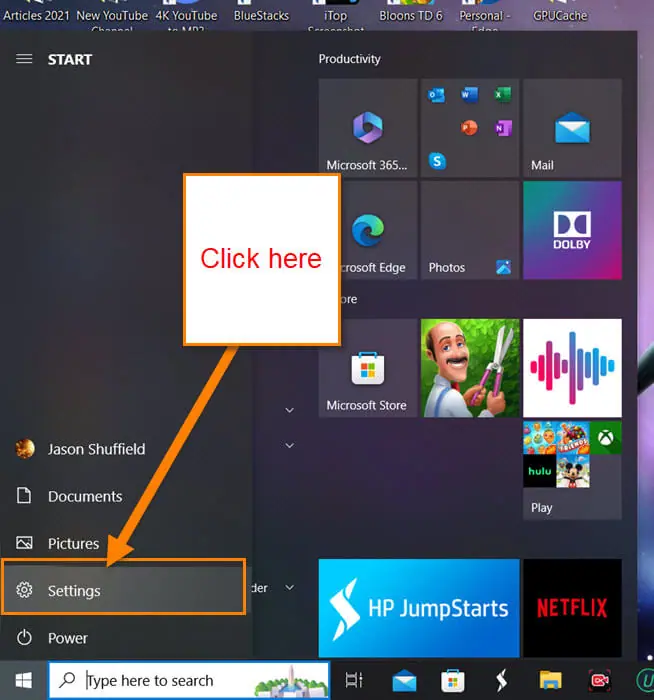Open the Netflix tile
654x700 pixels.
(x=572, y=608)
